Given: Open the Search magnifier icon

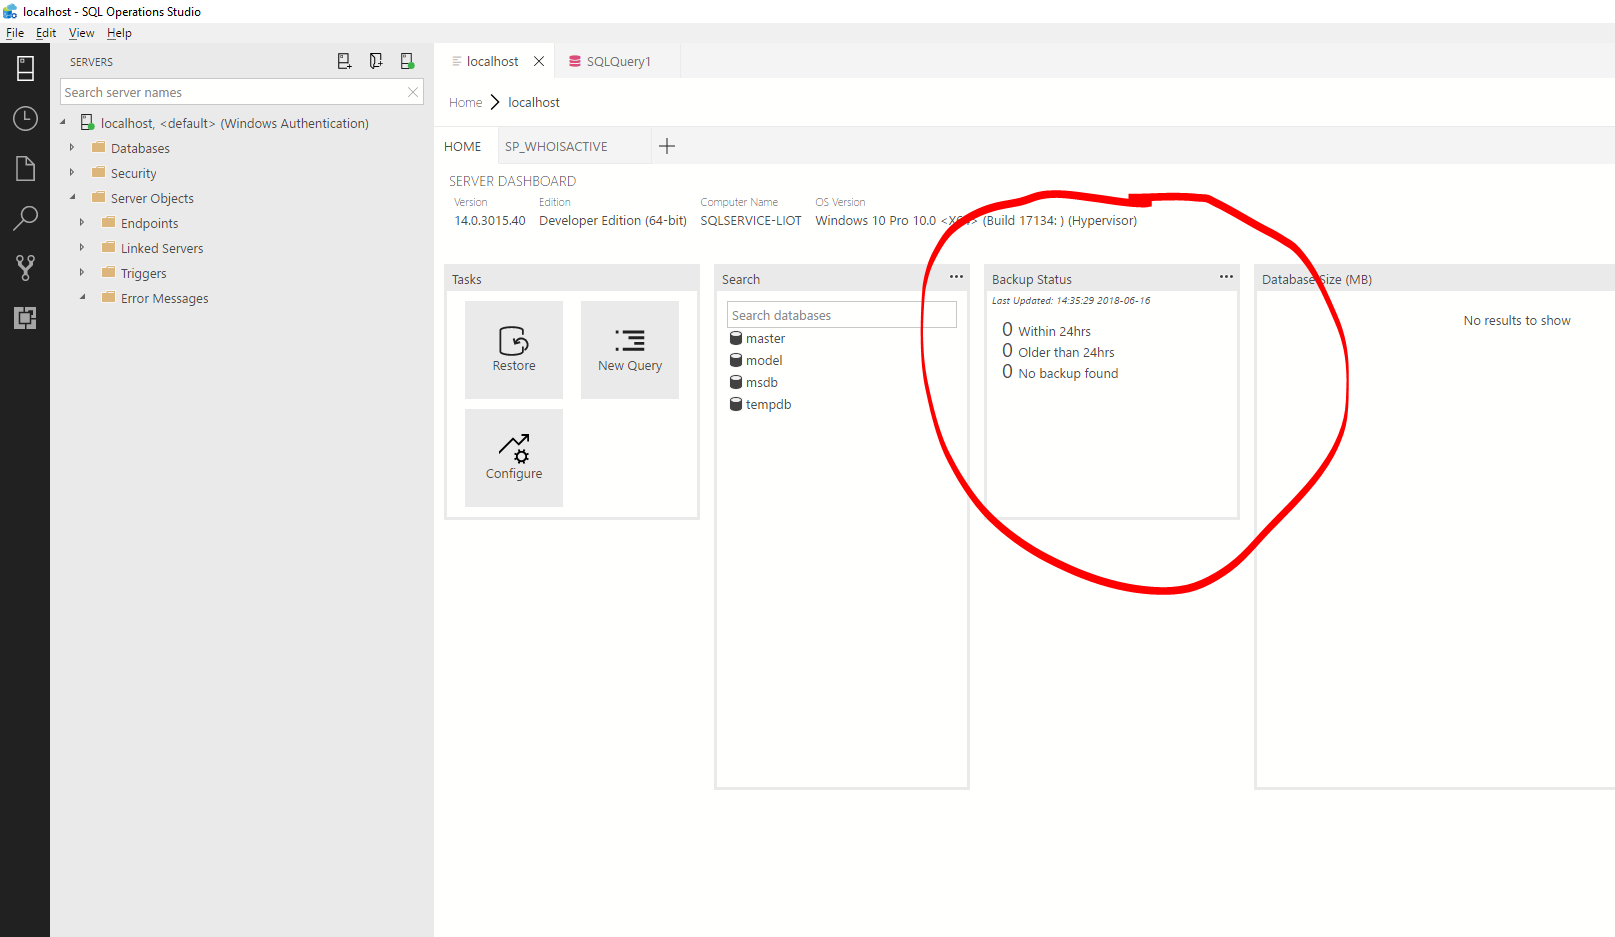Looking at the screenshot, I should pyautogui.click(x=25, y=218).
